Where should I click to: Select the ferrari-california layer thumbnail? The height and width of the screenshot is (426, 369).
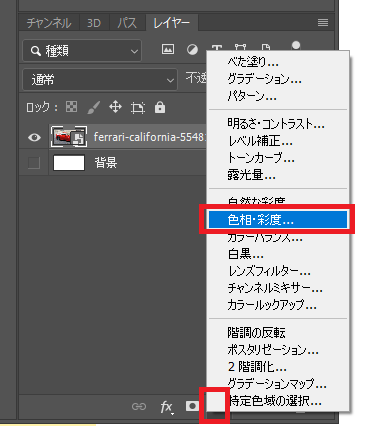(x=69, y=137)
